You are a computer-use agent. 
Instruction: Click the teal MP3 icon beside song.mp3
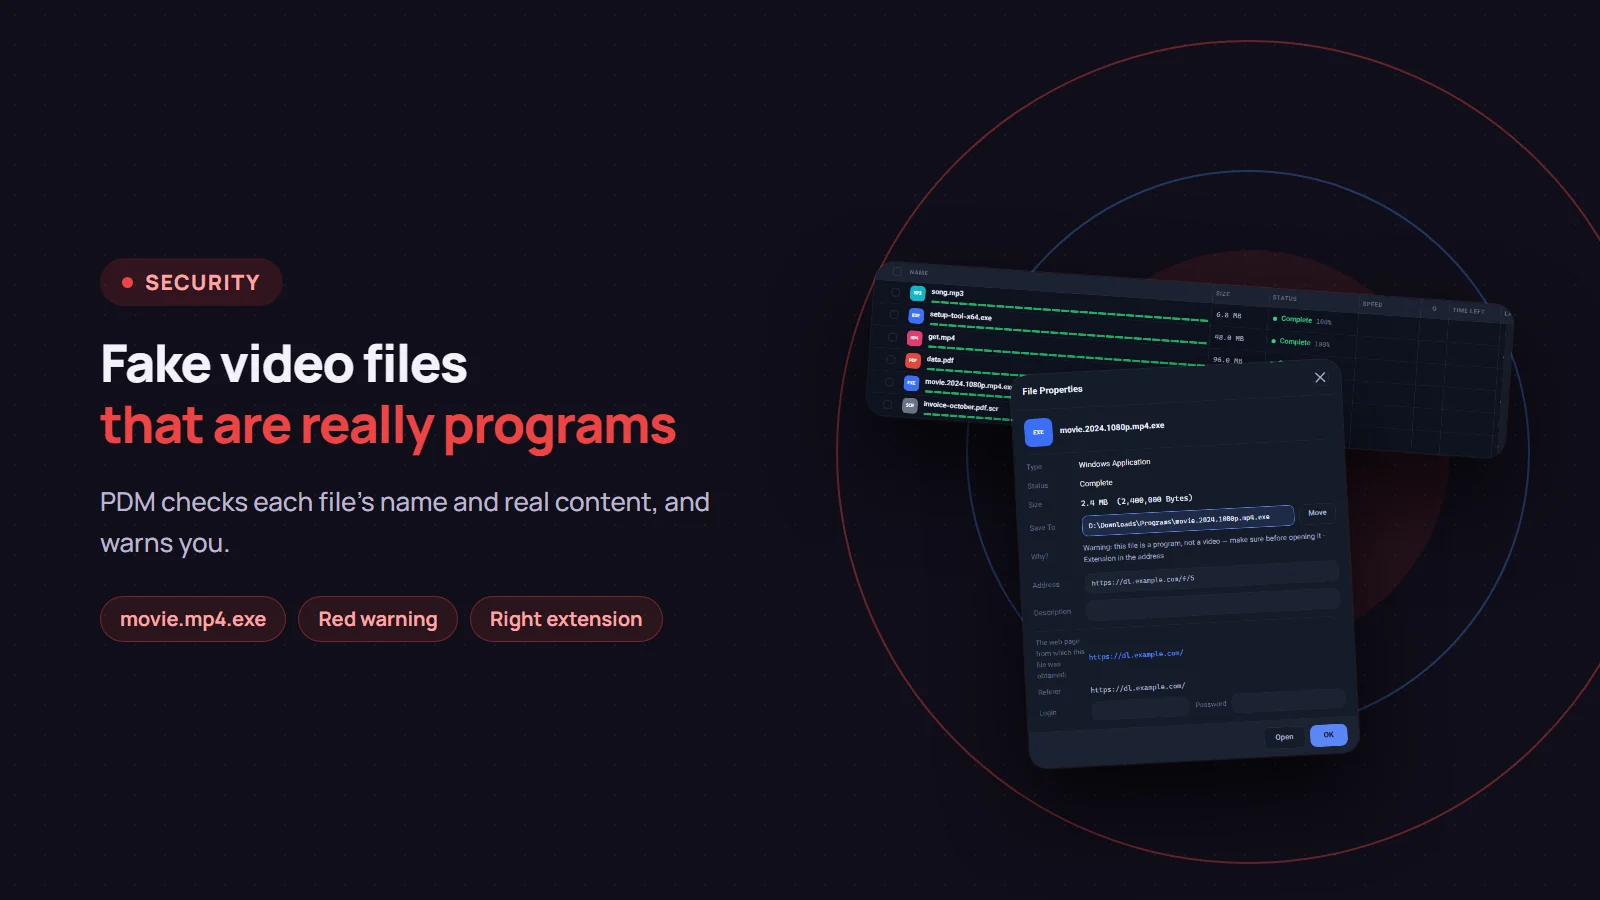(x=917, y=293)
